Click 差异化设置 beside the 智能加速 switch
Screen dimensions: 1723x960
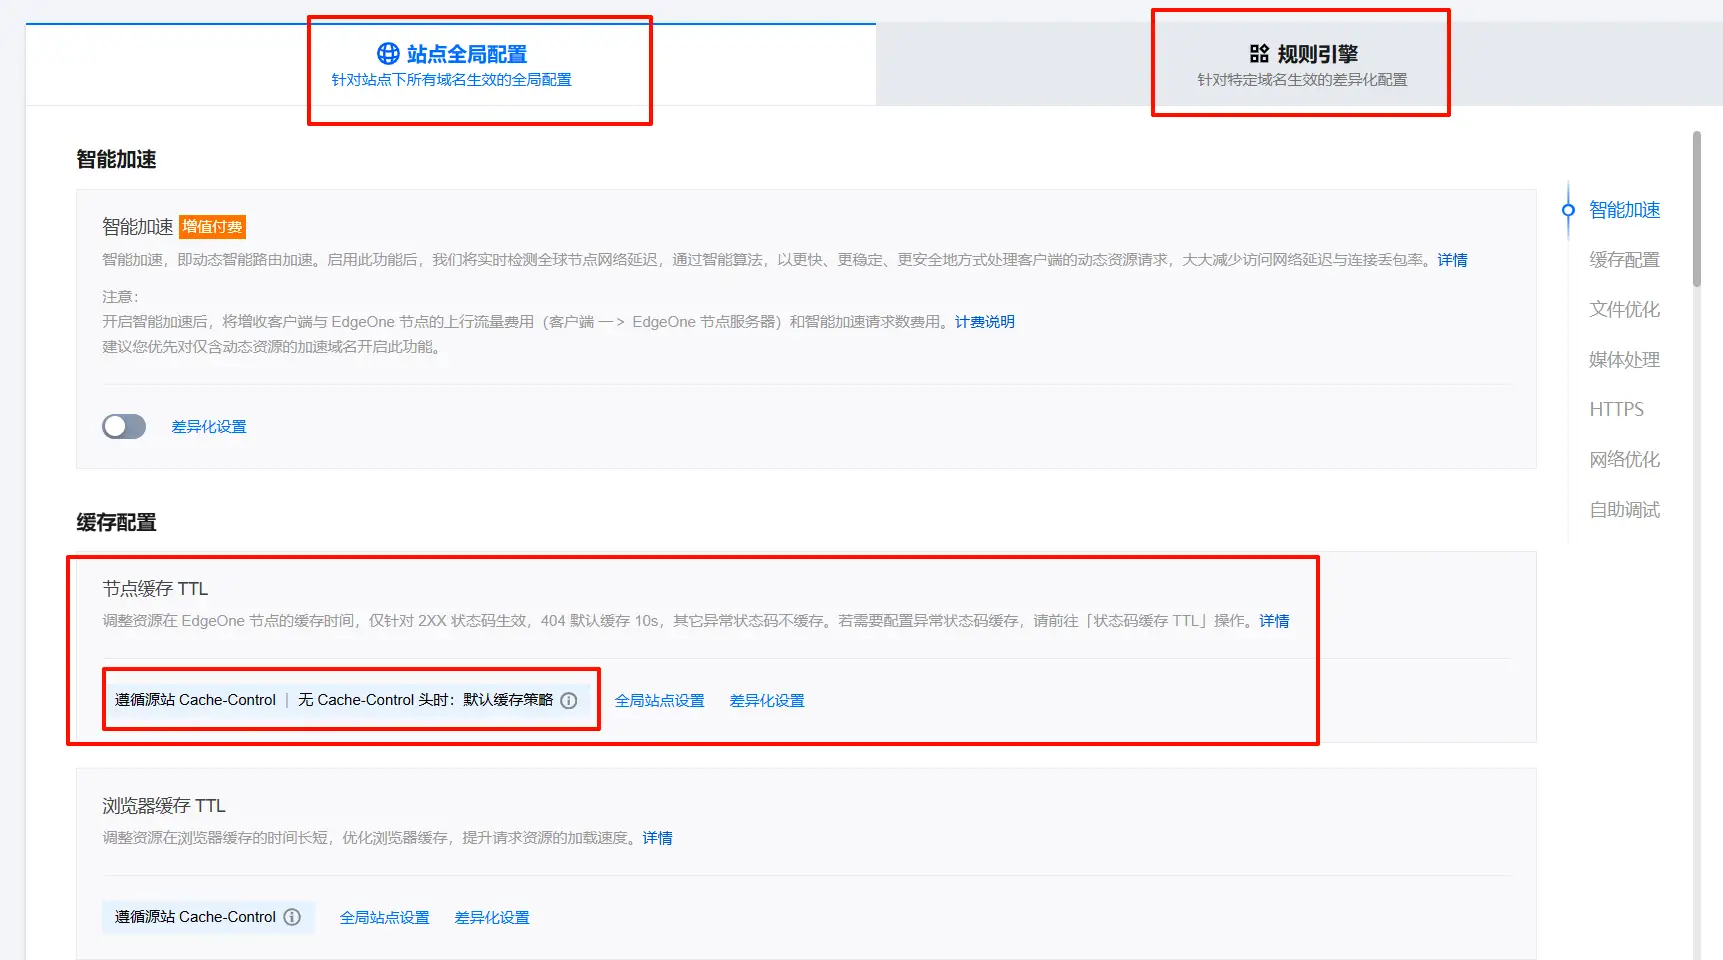coord(209,427)
